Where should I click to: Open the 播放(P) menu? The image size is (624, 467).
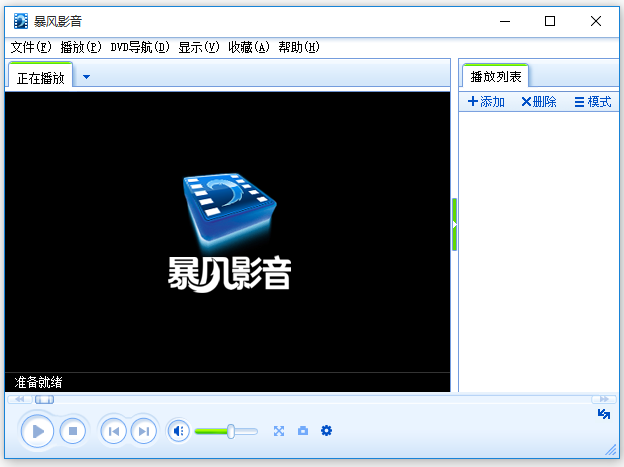tap(81, 47)
